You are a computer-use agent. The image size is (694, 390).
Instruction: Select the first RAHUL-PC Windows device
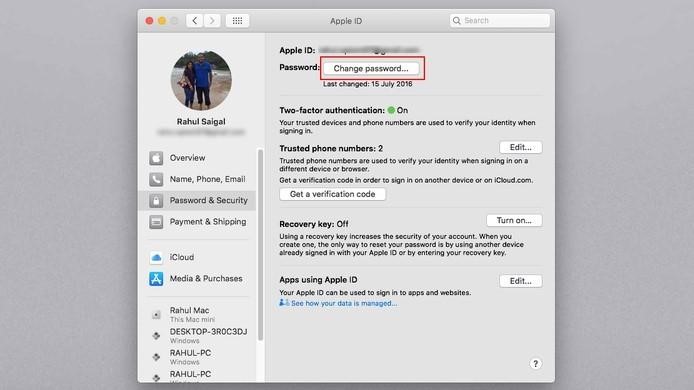point(198,357)
